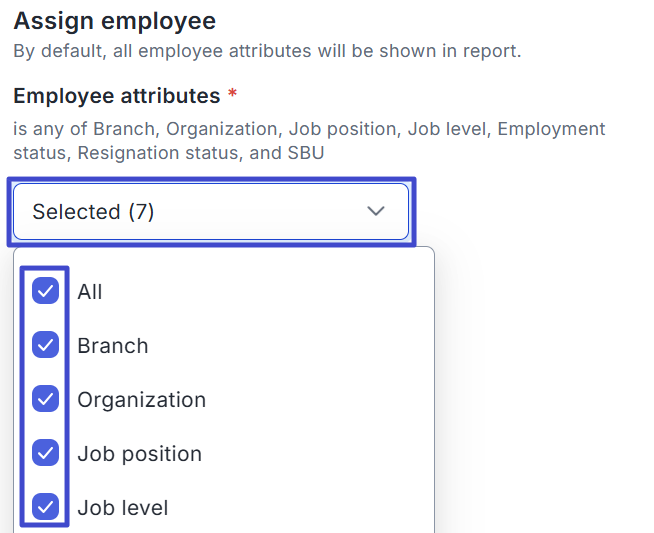Uncheck the Branch checkbox

coord(45,345)
